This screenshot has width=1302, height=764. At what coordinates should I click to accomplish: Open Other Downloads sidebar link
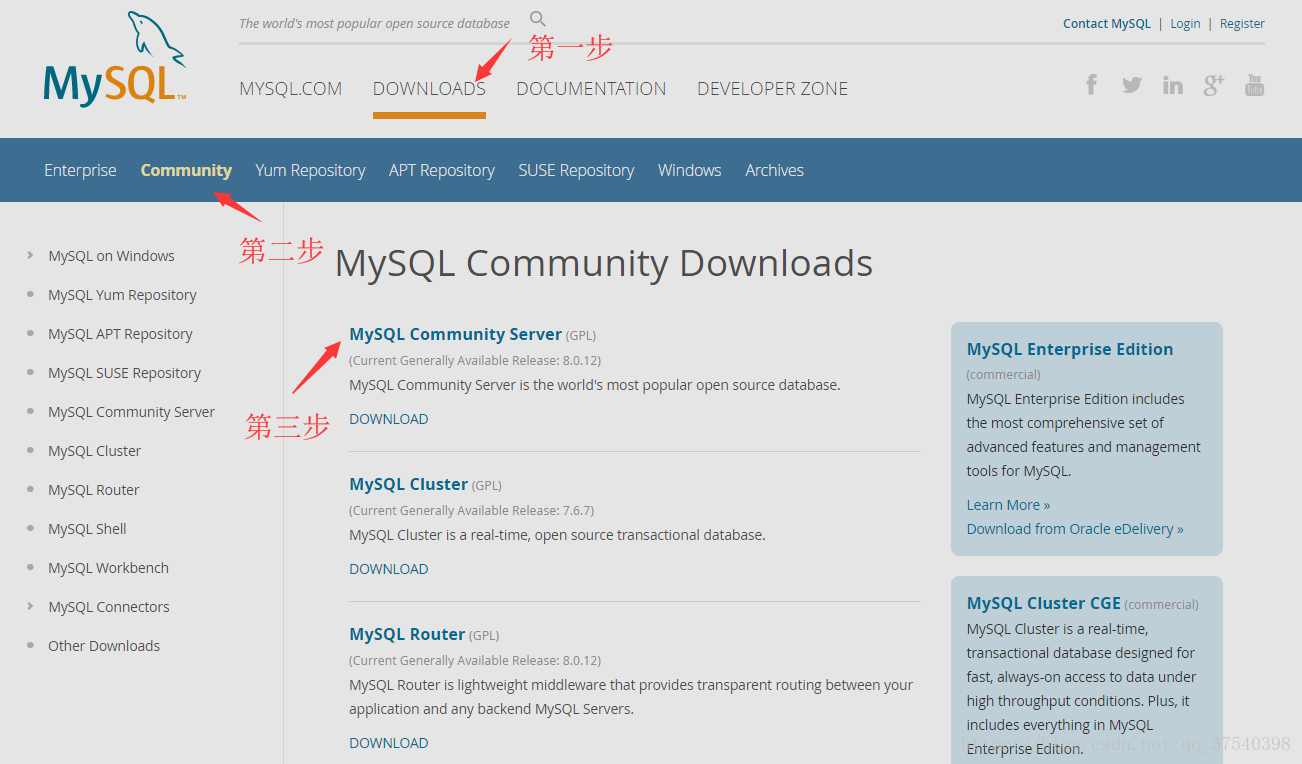(104, 646)
